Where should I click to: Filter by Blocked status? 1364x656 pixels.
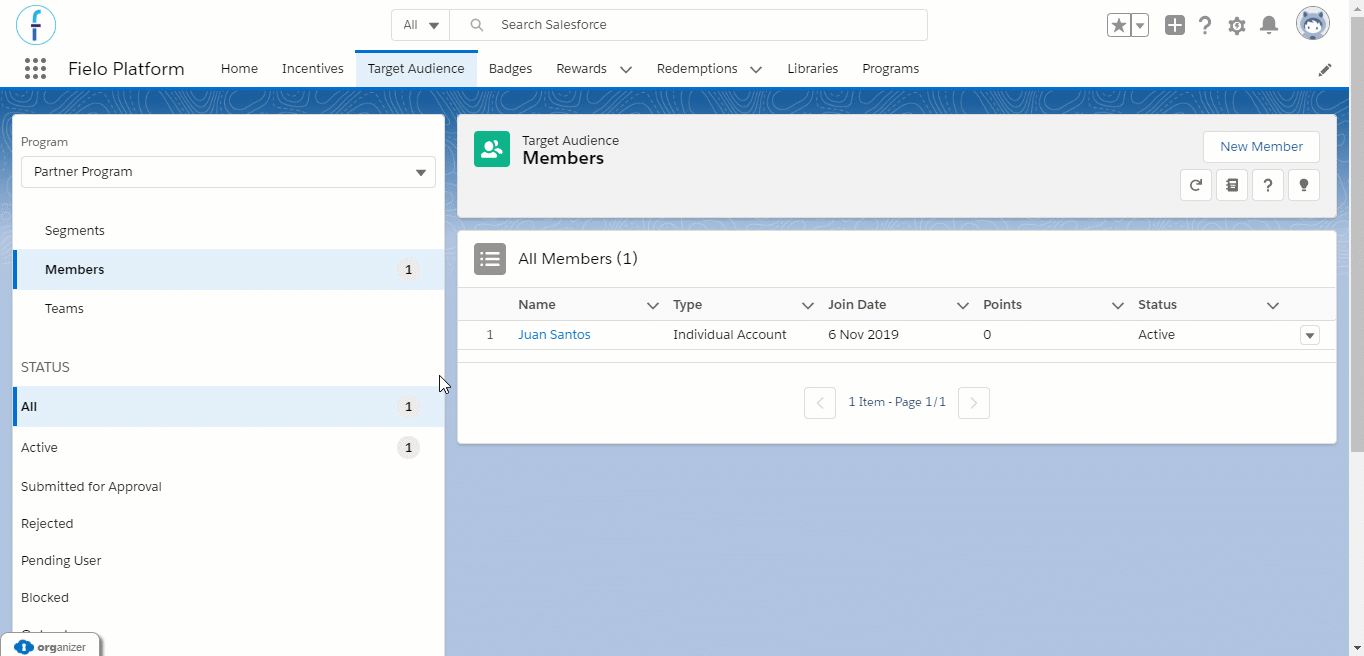[x=228, y=598]
